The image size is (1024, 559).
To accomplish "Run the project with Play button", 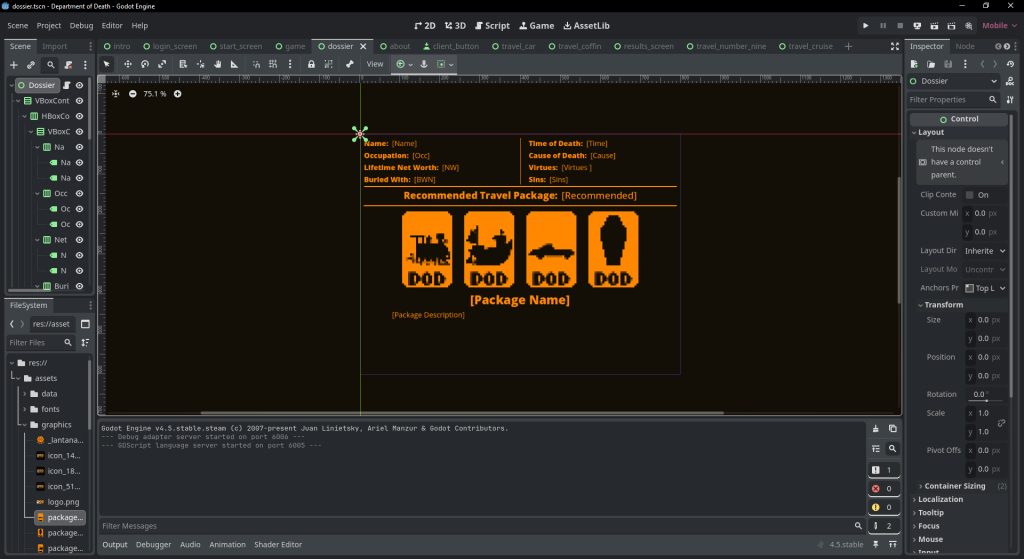I will coord(866,25).
